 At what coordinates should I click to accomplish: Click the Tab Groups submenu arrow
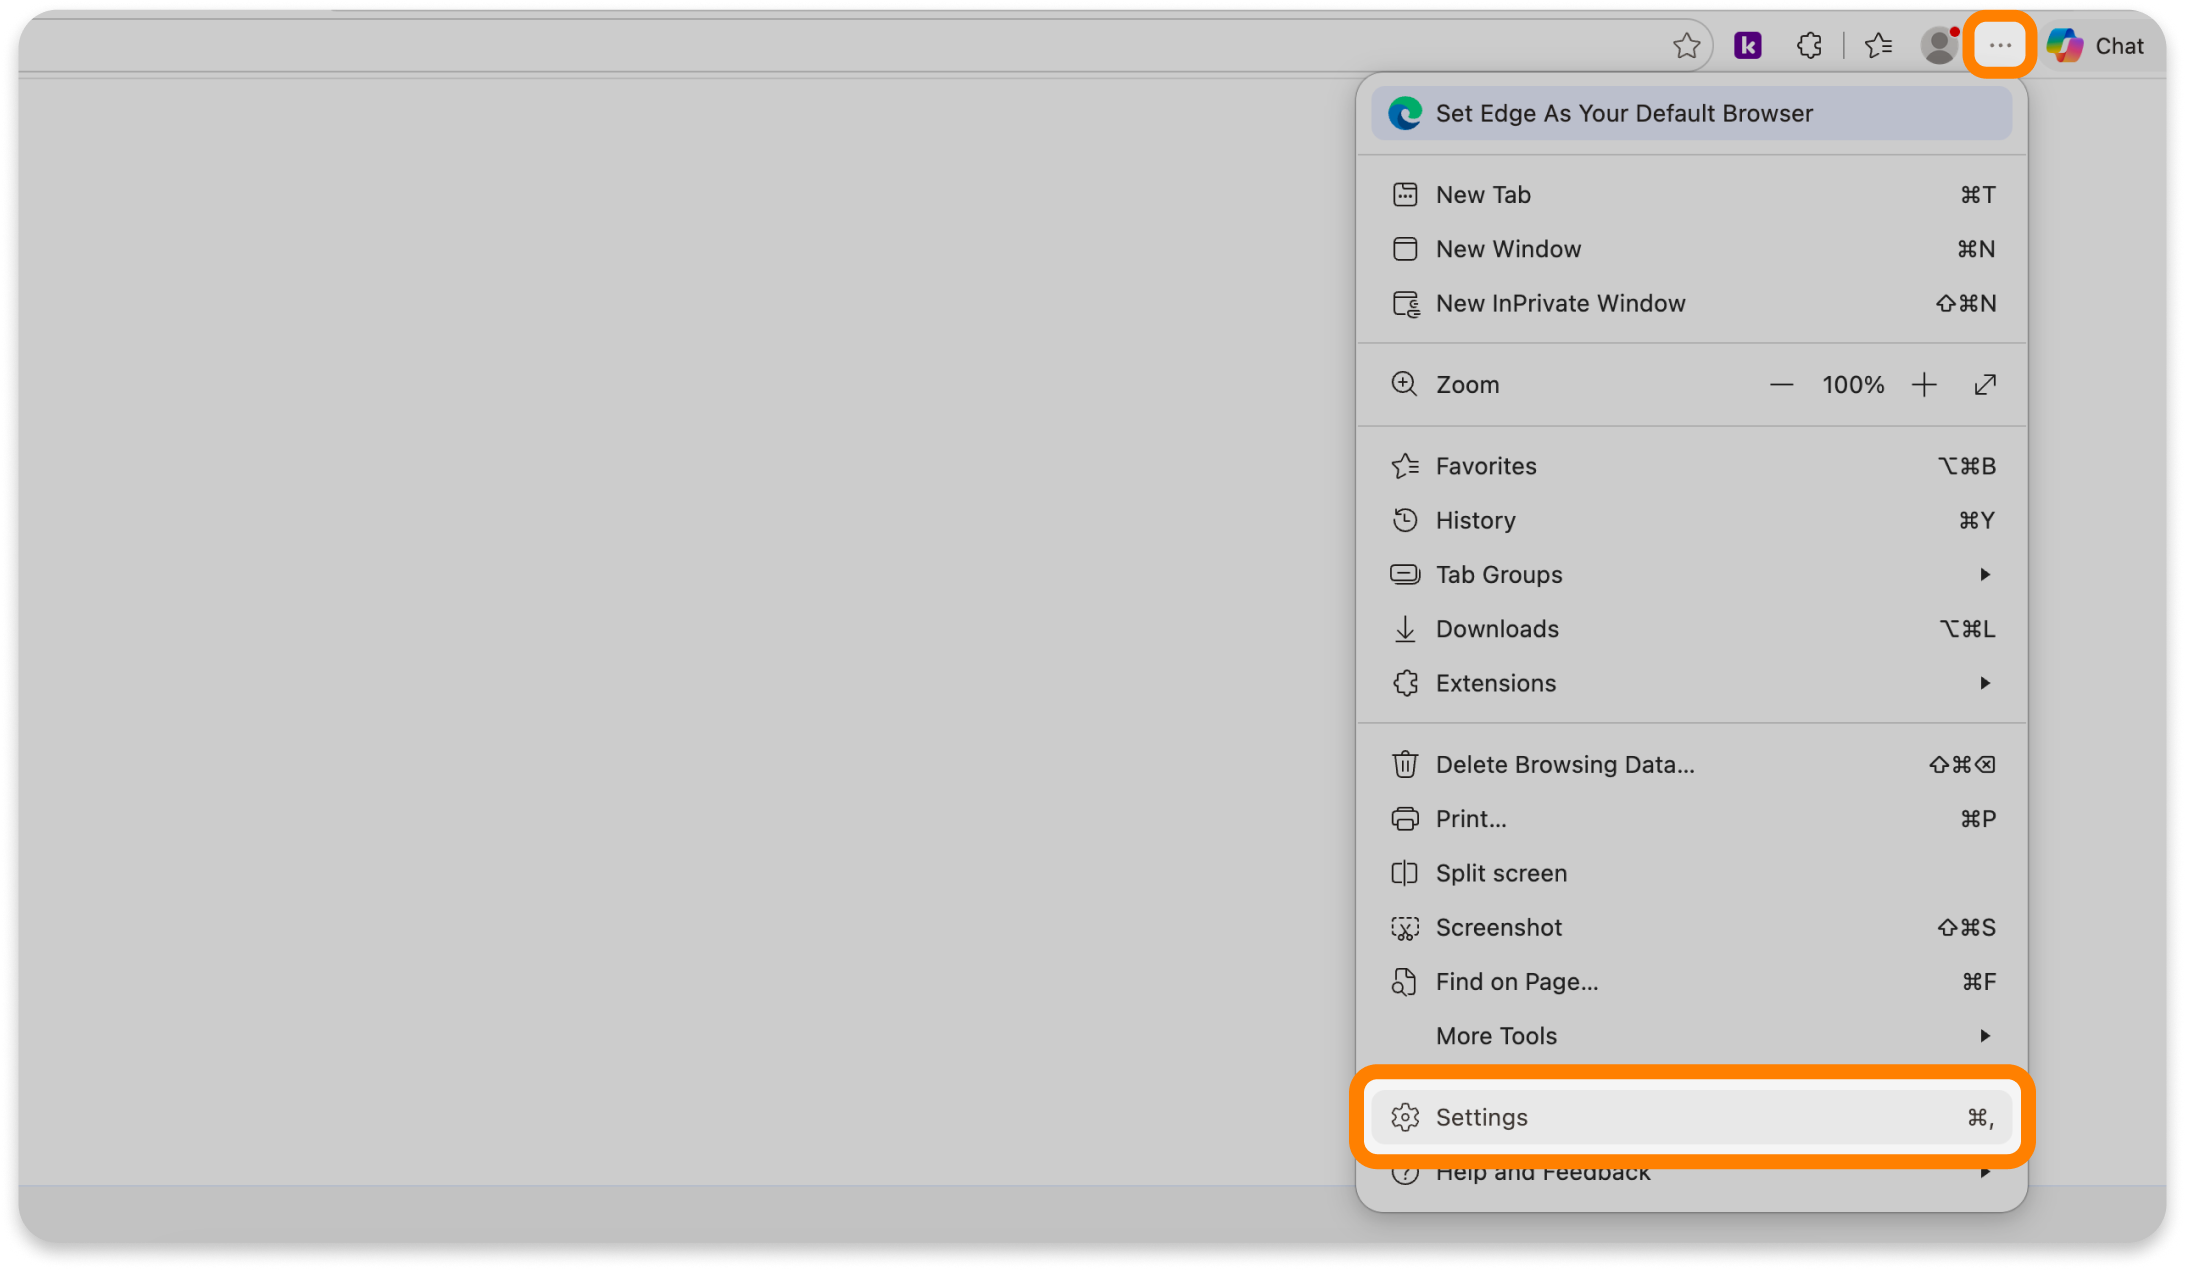pos(1985,575)
